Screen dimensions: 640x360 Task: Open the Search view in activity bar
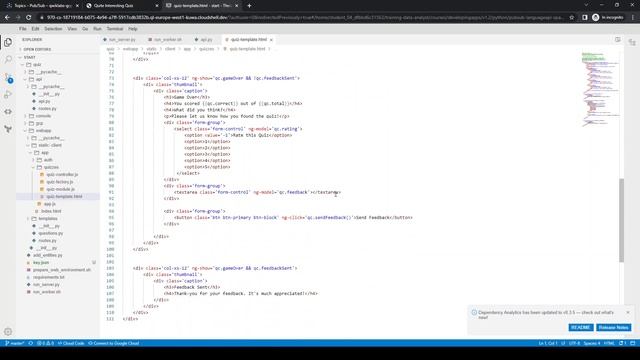point(8,60)
